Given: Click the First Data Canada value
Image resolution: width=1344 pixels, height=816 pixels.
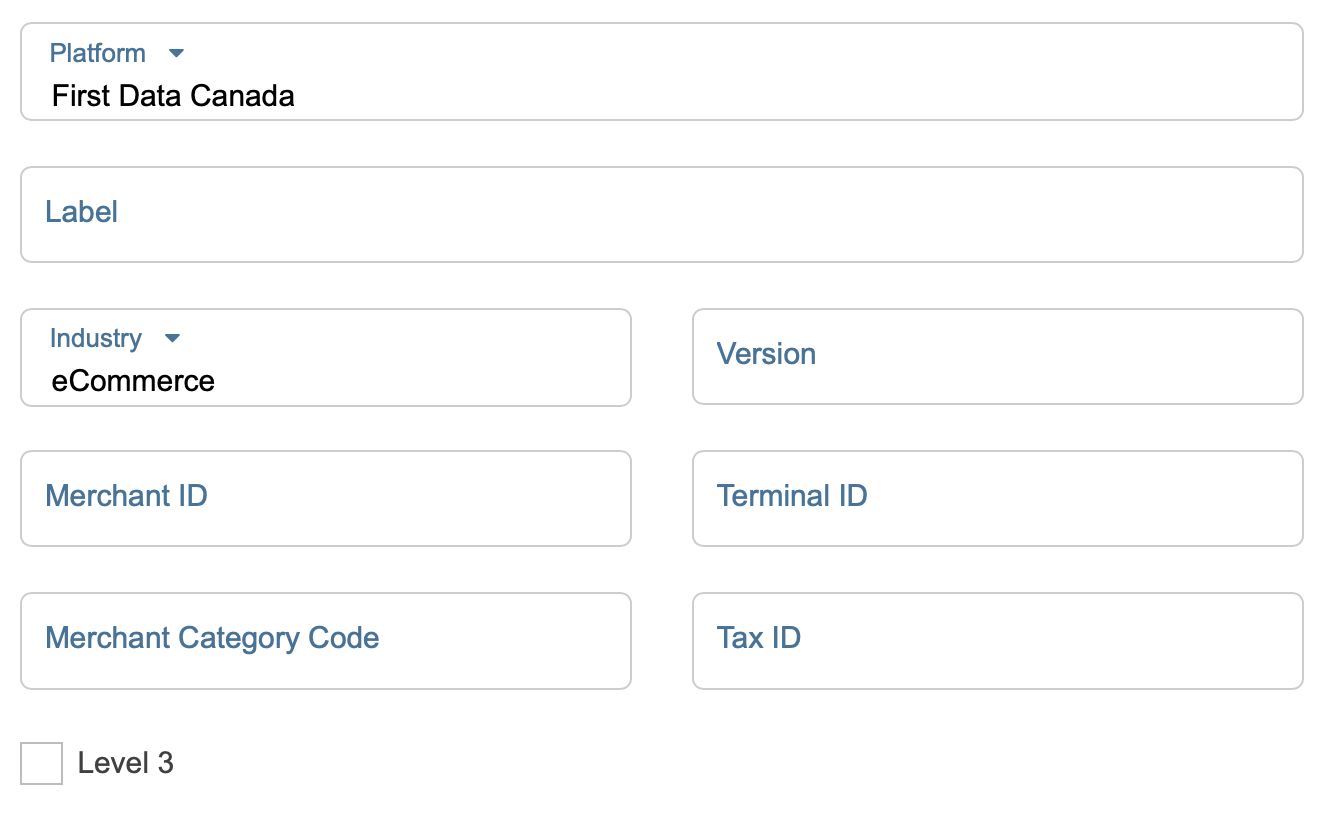Looking at the screenshot, I should click(x=173, y=96).
